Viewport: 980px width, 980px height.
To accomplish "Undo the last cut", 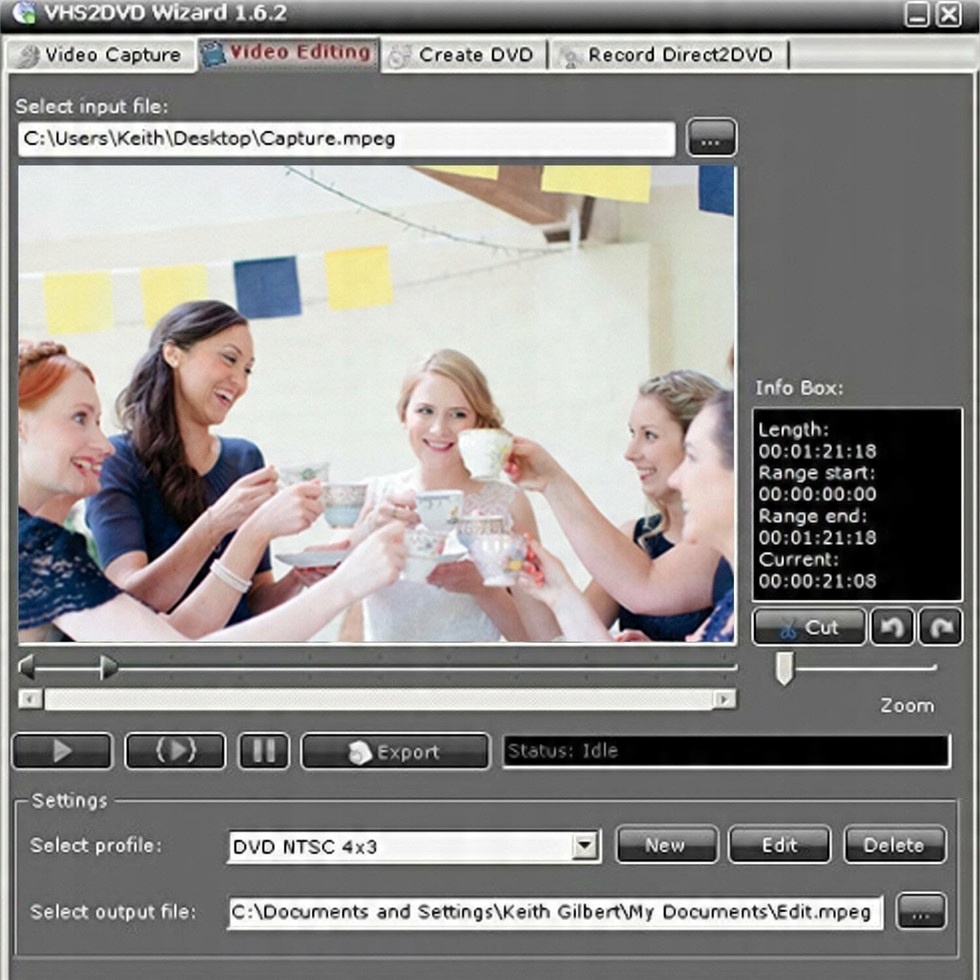I will (892, 627).
